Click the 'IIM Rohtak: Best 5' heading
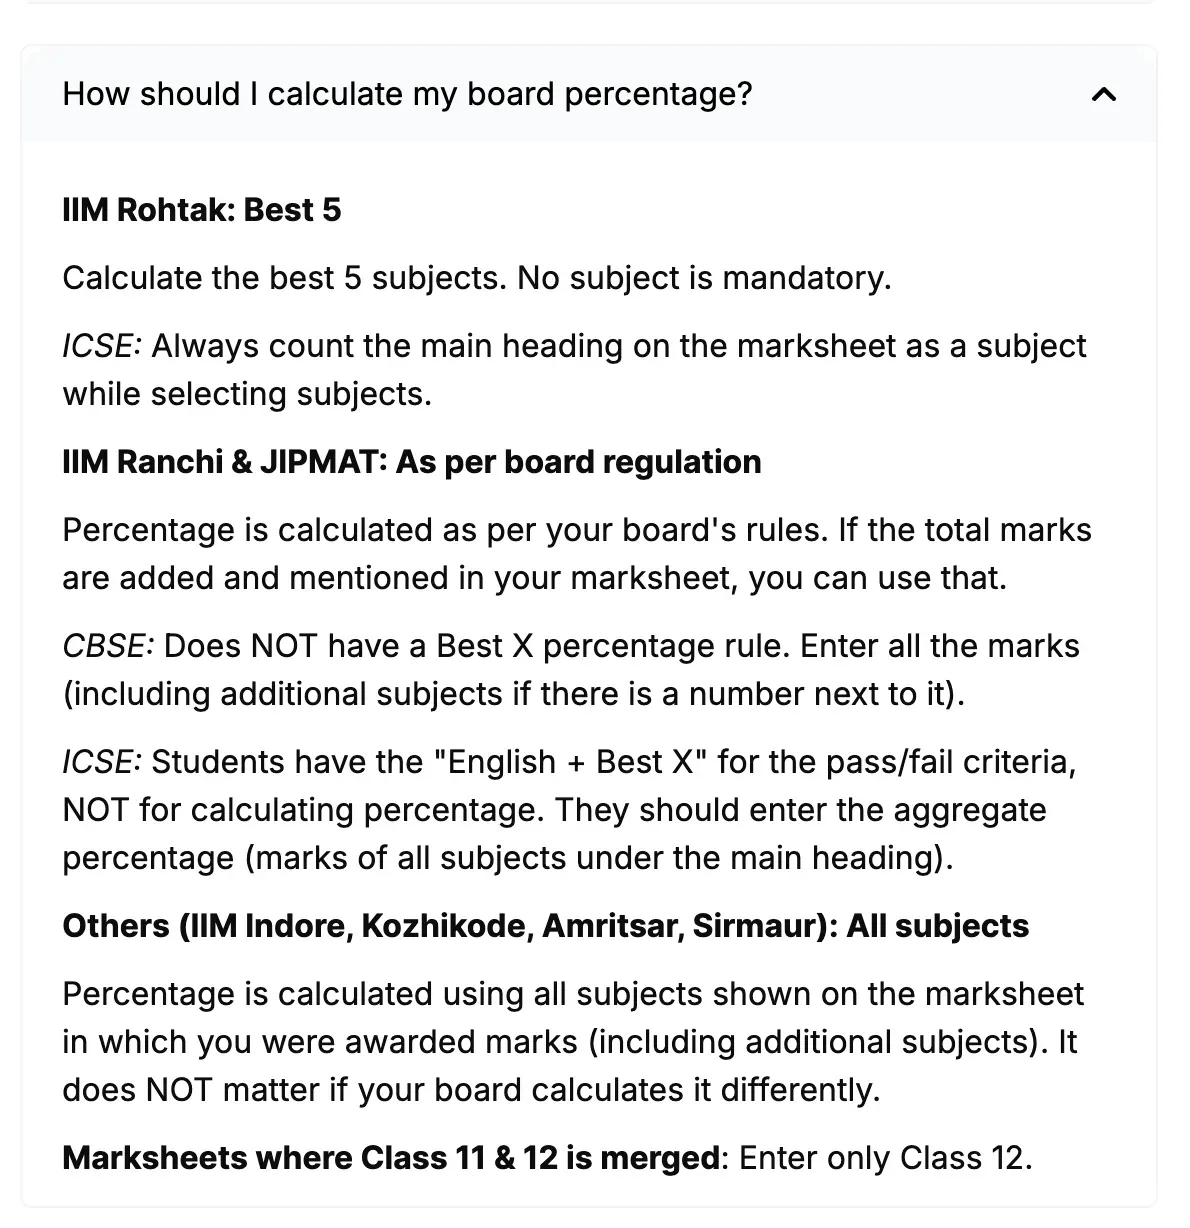This screenshot has height=1228, width=1190. pos(202,210)
